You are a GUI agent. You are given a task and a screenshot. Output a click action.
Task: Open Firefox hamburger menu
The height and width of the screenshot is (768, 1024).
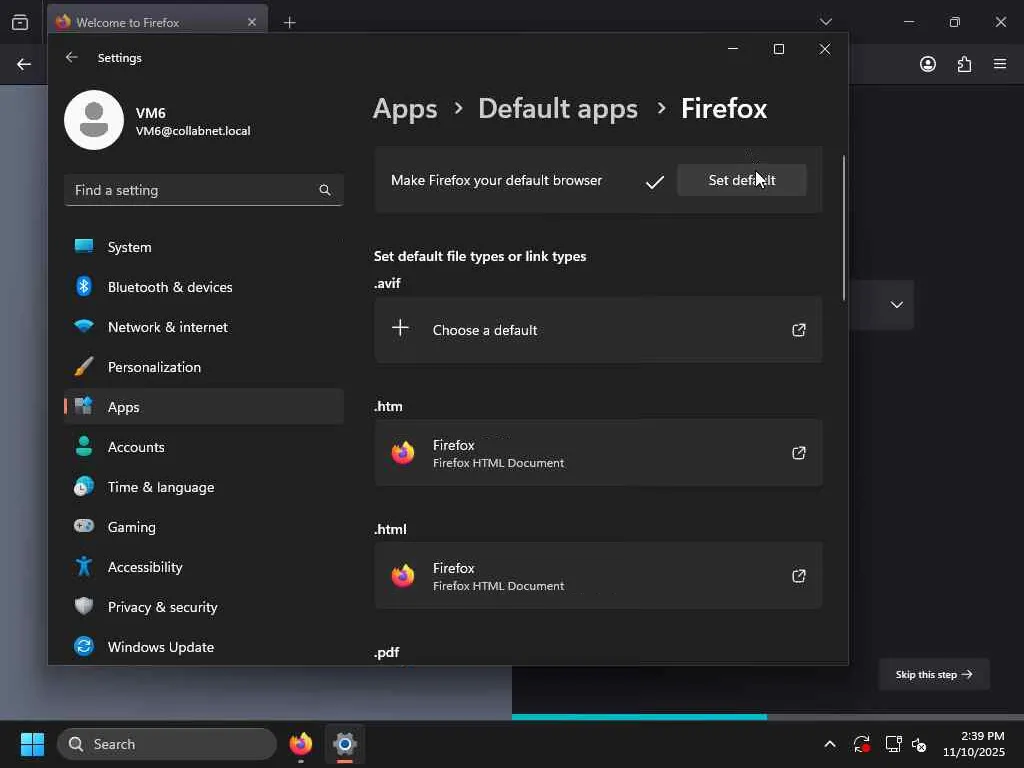(x=1000, y=64)
